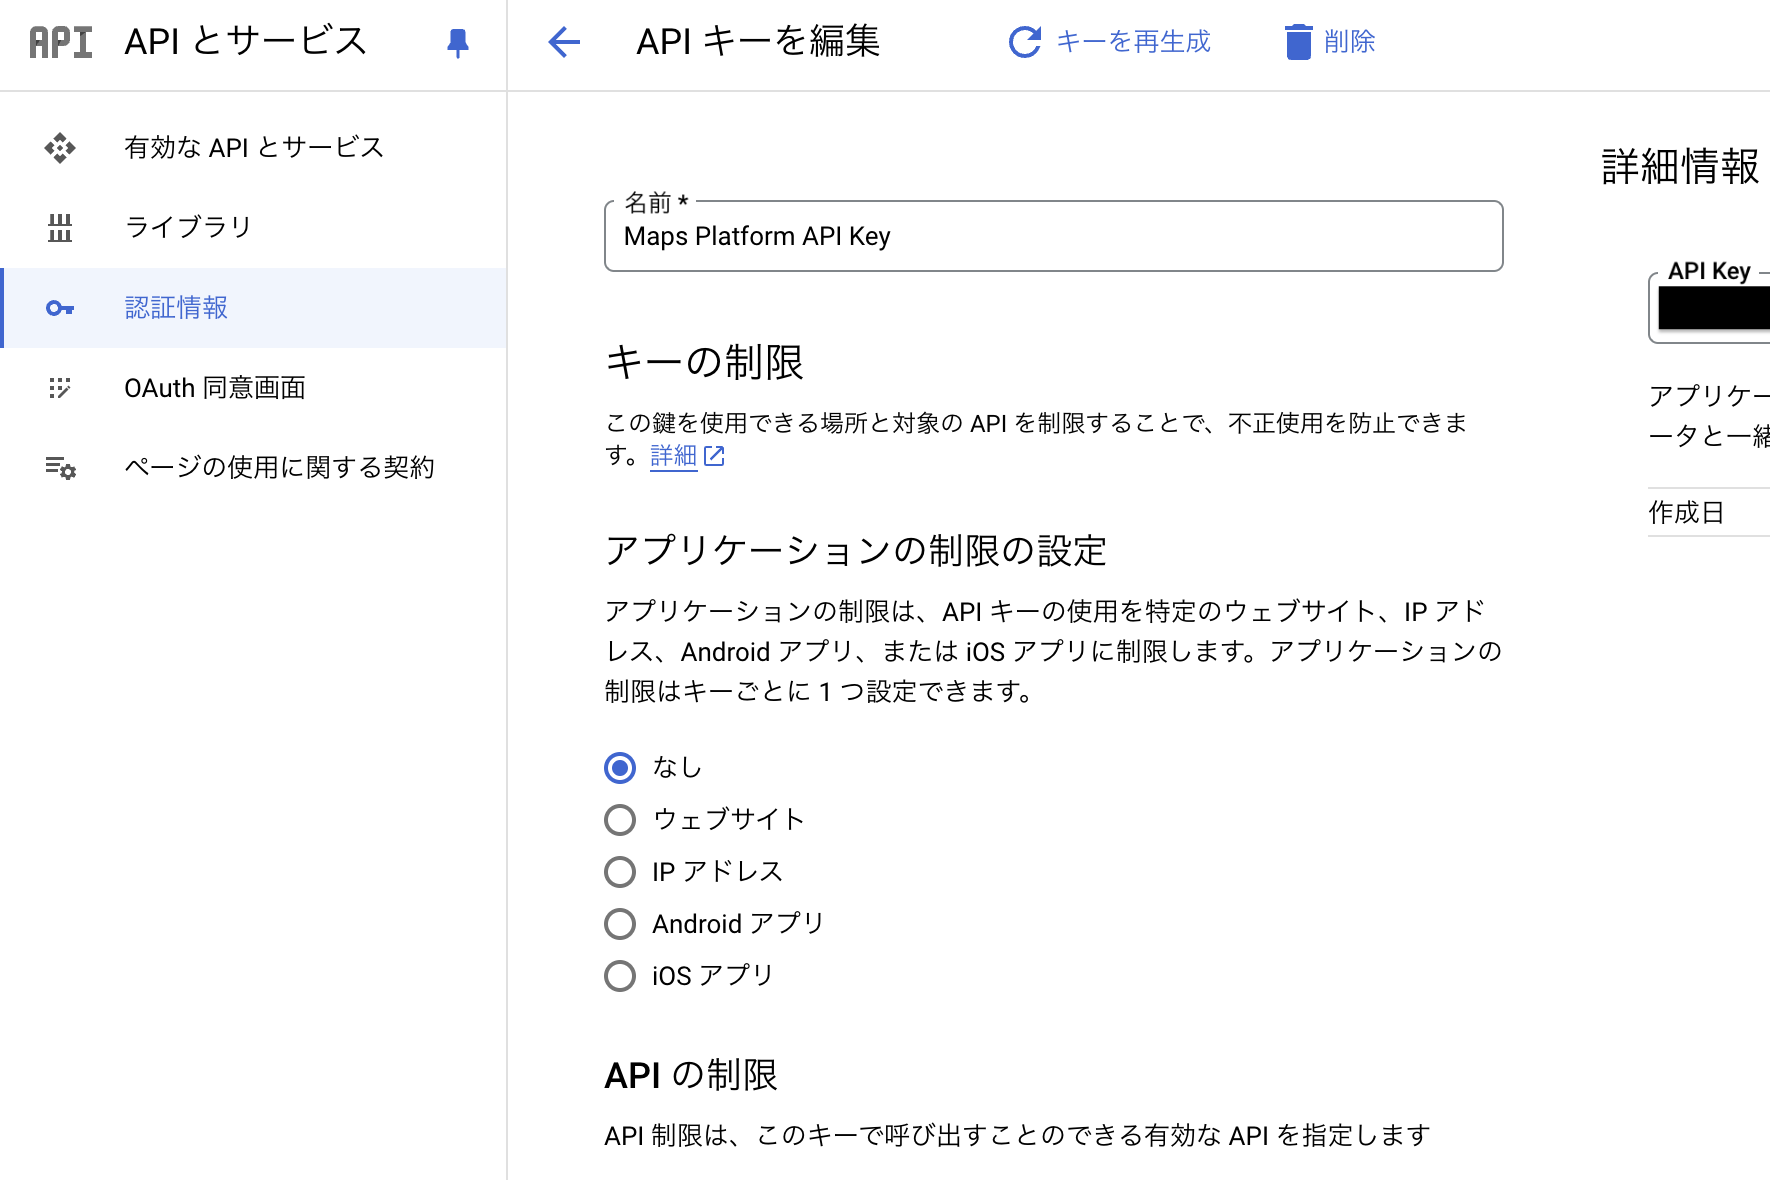Click the Maps Platform API Key name field

point(1050,237)
